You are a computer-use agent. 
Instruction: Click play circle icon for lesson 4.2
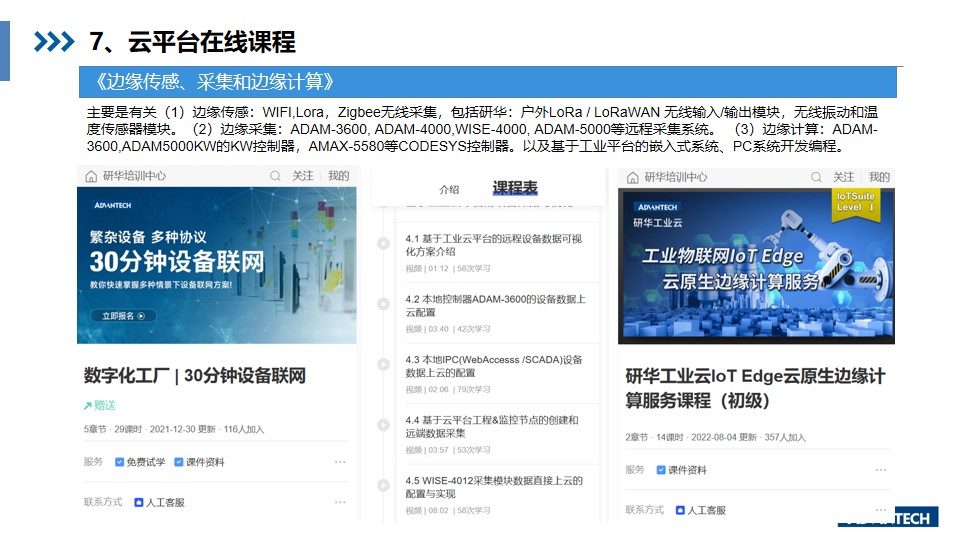point(383,304)
